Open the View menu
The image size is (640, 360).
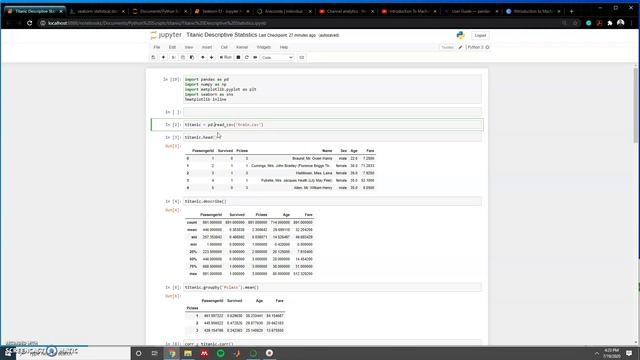(x=189, y=47)
